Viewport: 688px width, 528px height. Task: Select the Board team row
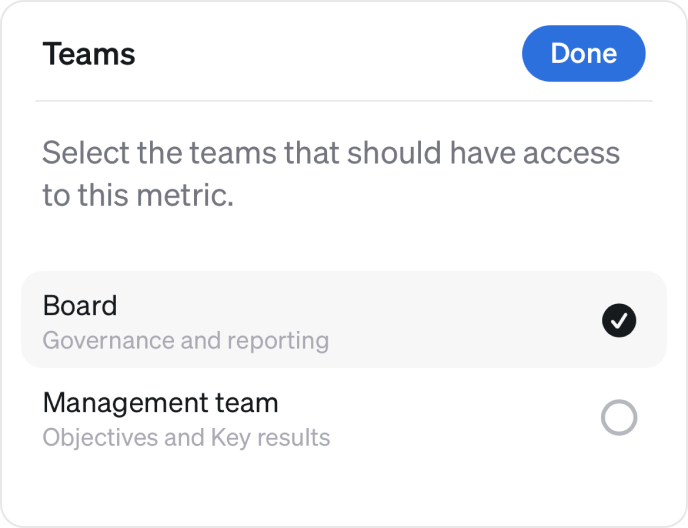tap(344, 320)
